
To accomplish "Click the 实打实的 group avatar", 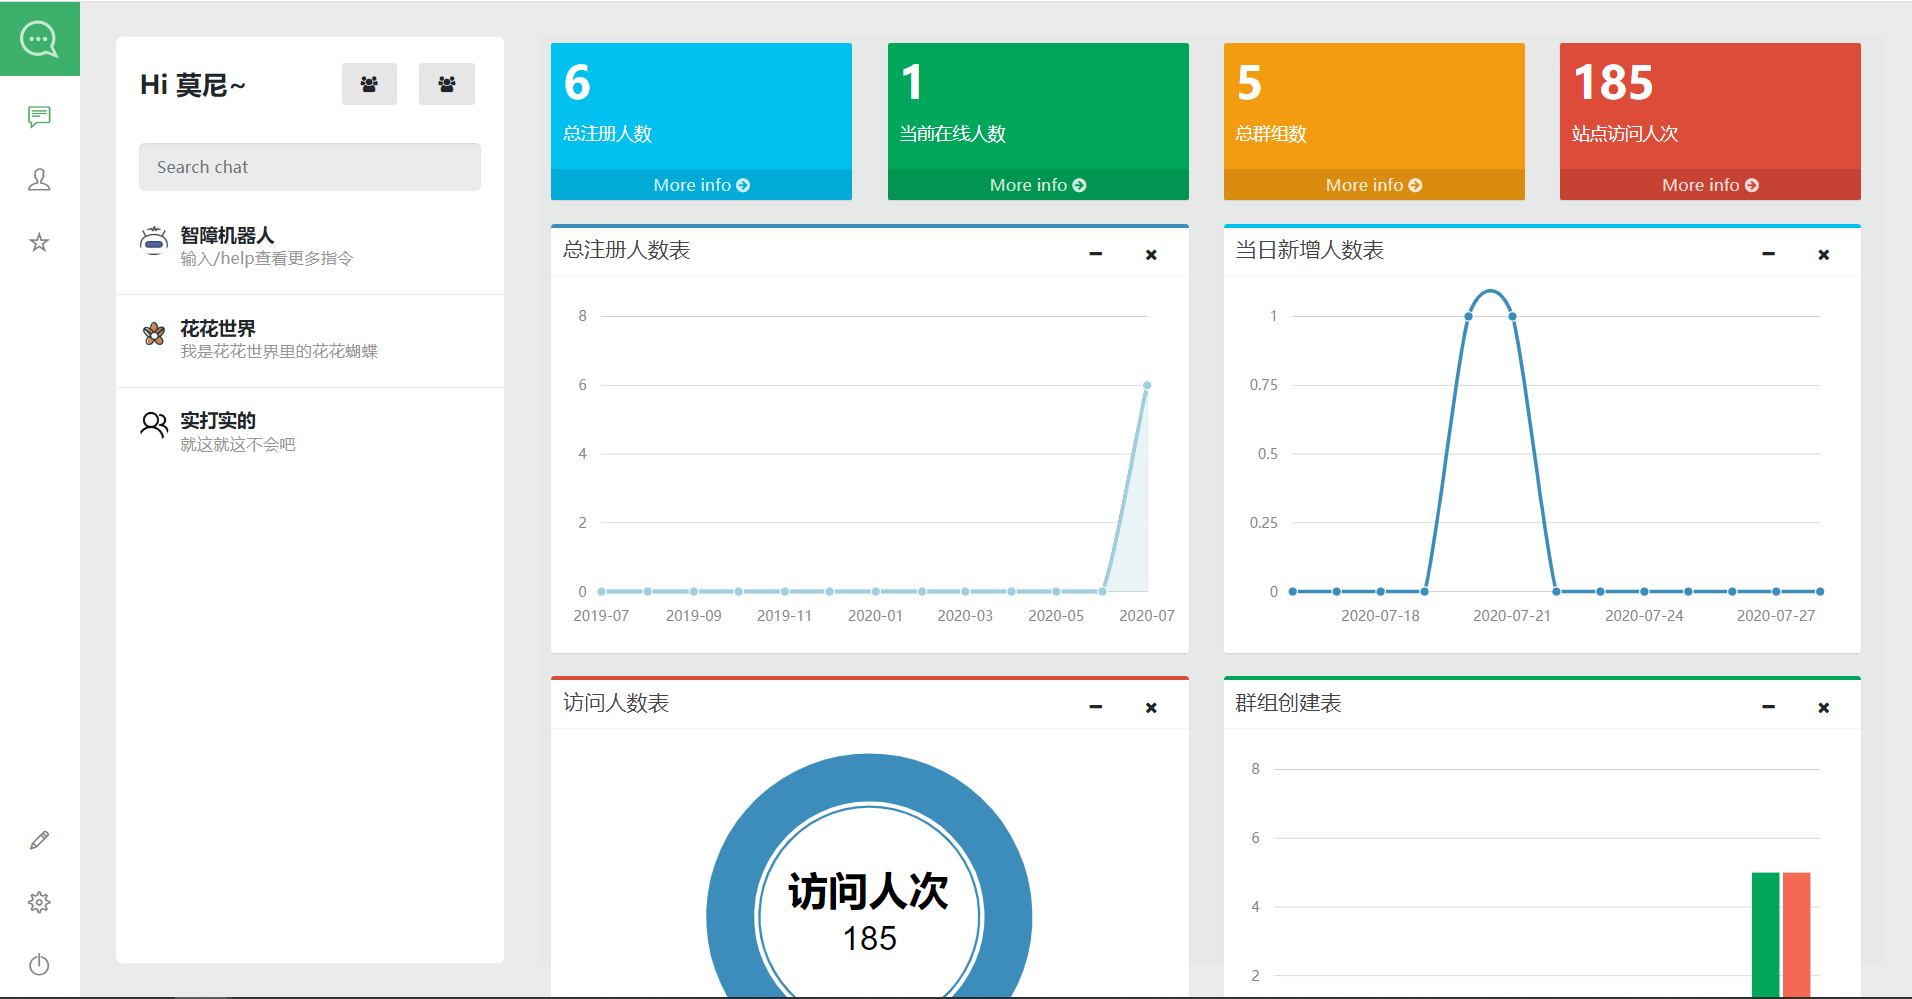I will coord(154,425).
